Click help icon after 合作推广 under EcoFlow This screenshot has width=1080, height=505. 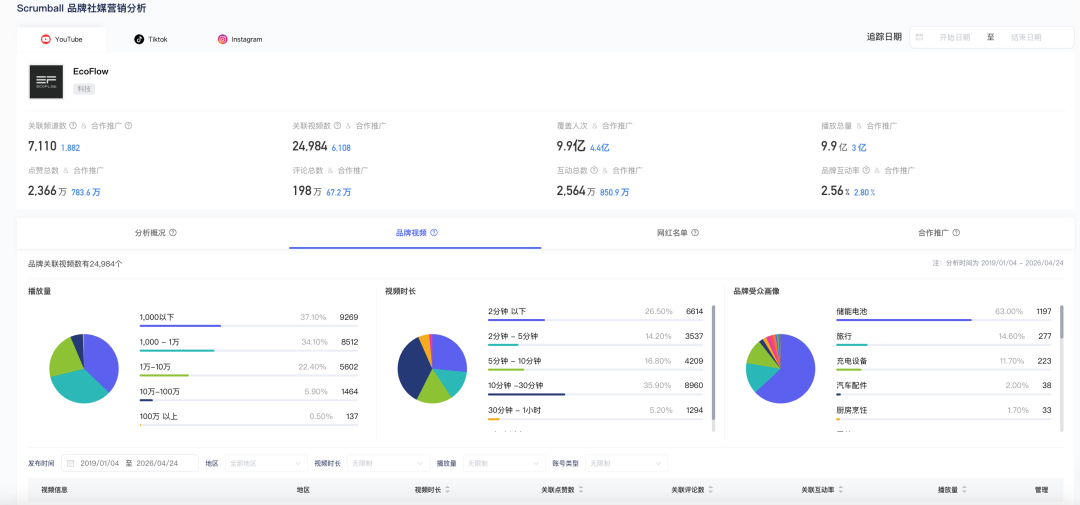click(x=128, y=126)
